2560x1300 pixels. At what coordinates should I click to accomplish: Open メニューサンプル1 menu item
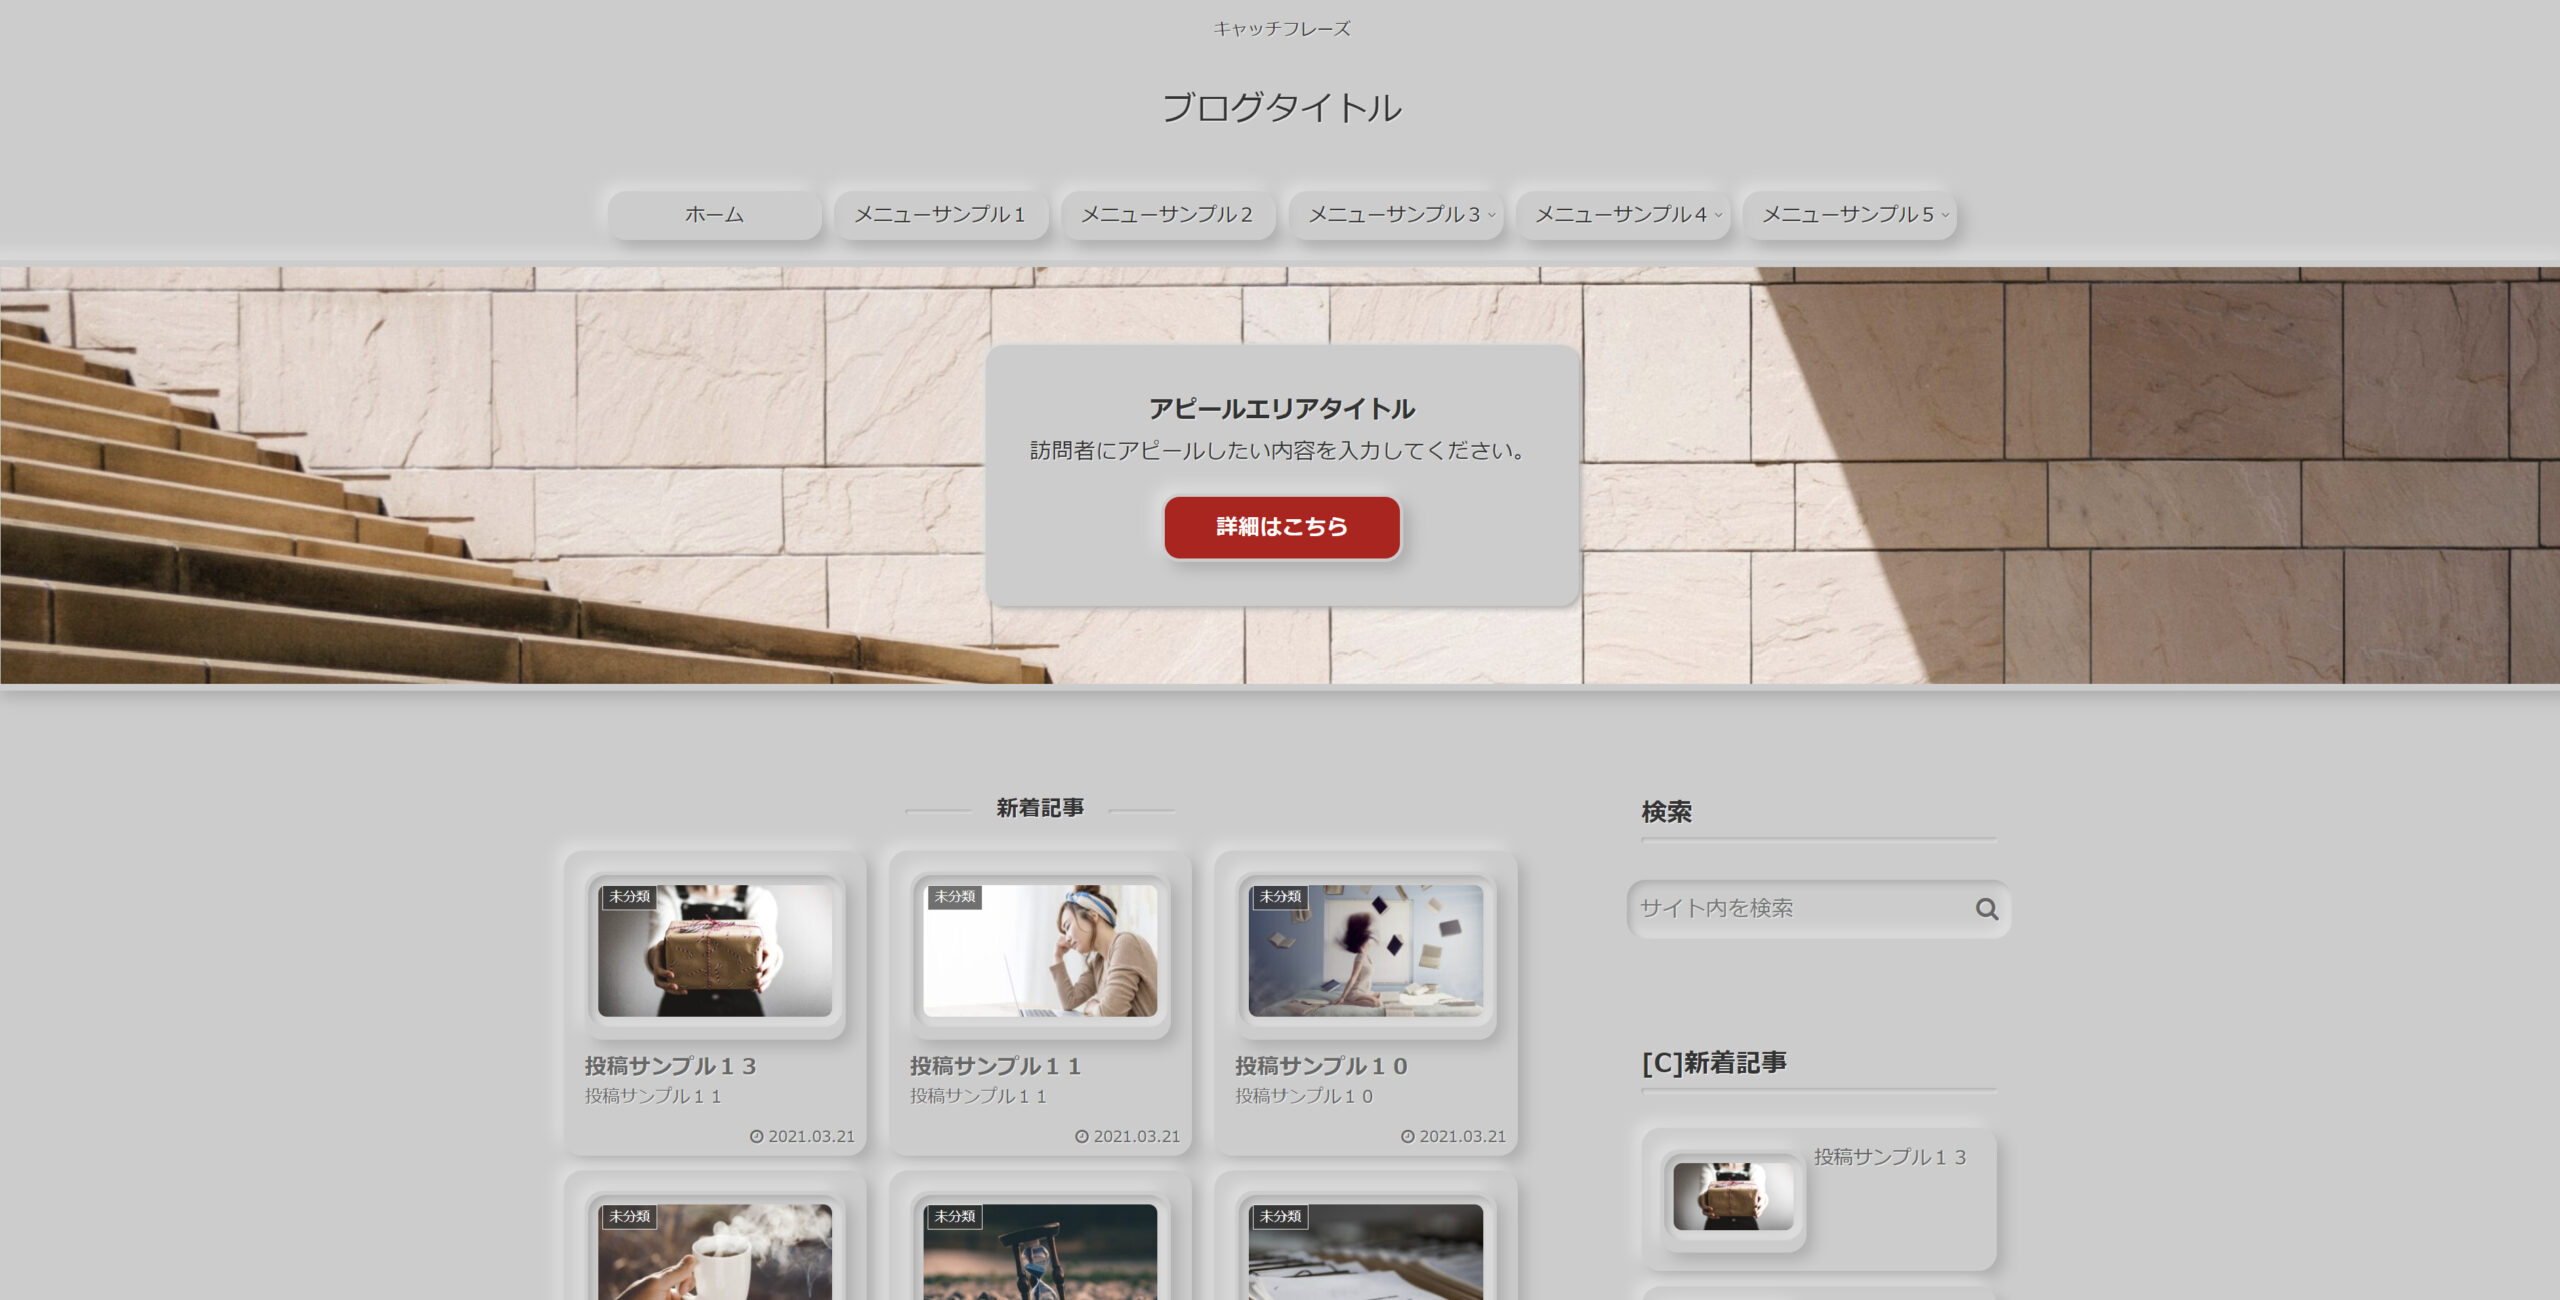940,214
